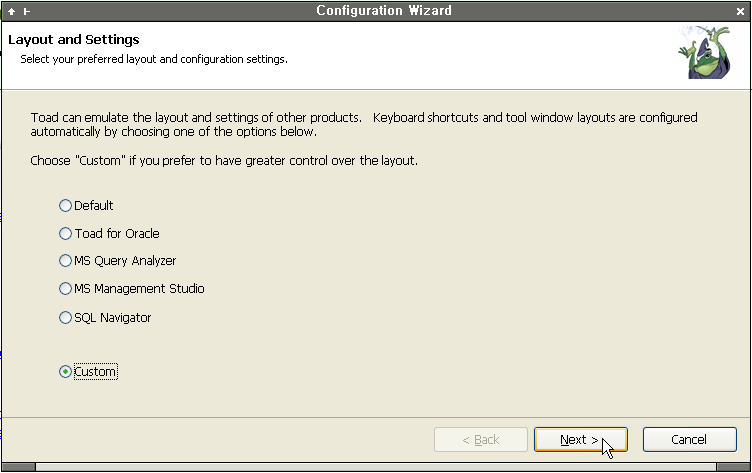Click the Configuration Wizard title bar text
This screenshot has height=473, width=752.
(384, 11)
